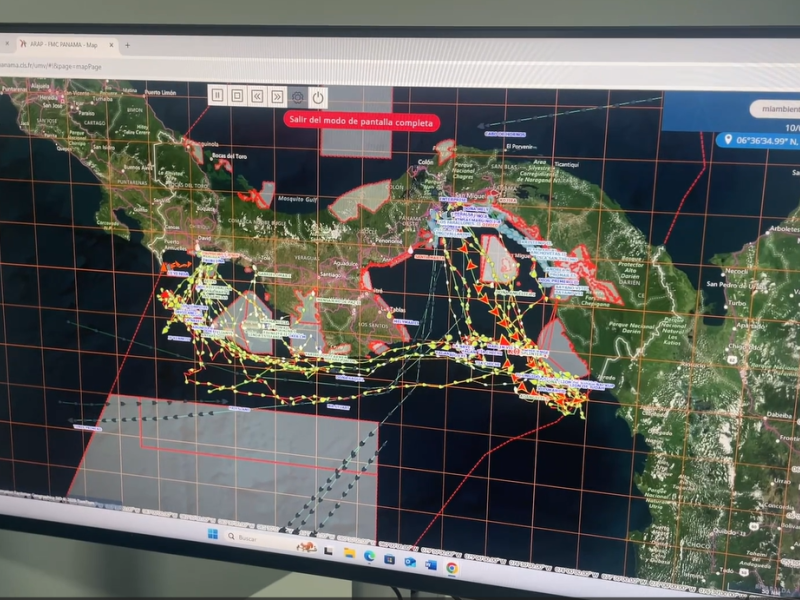Open the settings gear icon on the toolbar
This screenshot has width=800, height=600.
tap(297, 96)
